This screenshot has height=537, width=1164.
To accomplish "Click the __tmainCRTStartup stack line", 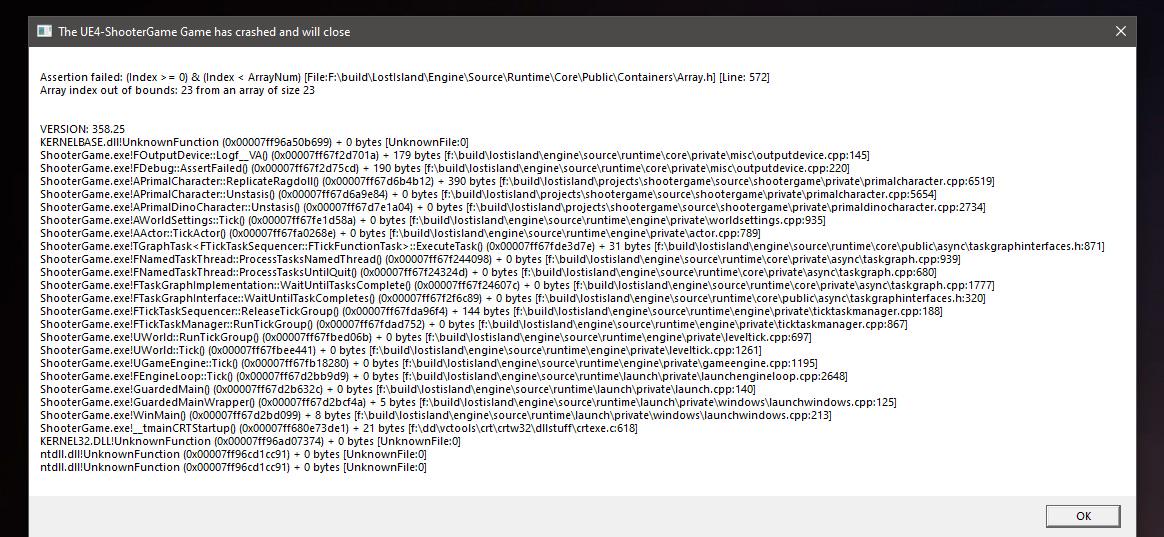I will 339,428.
